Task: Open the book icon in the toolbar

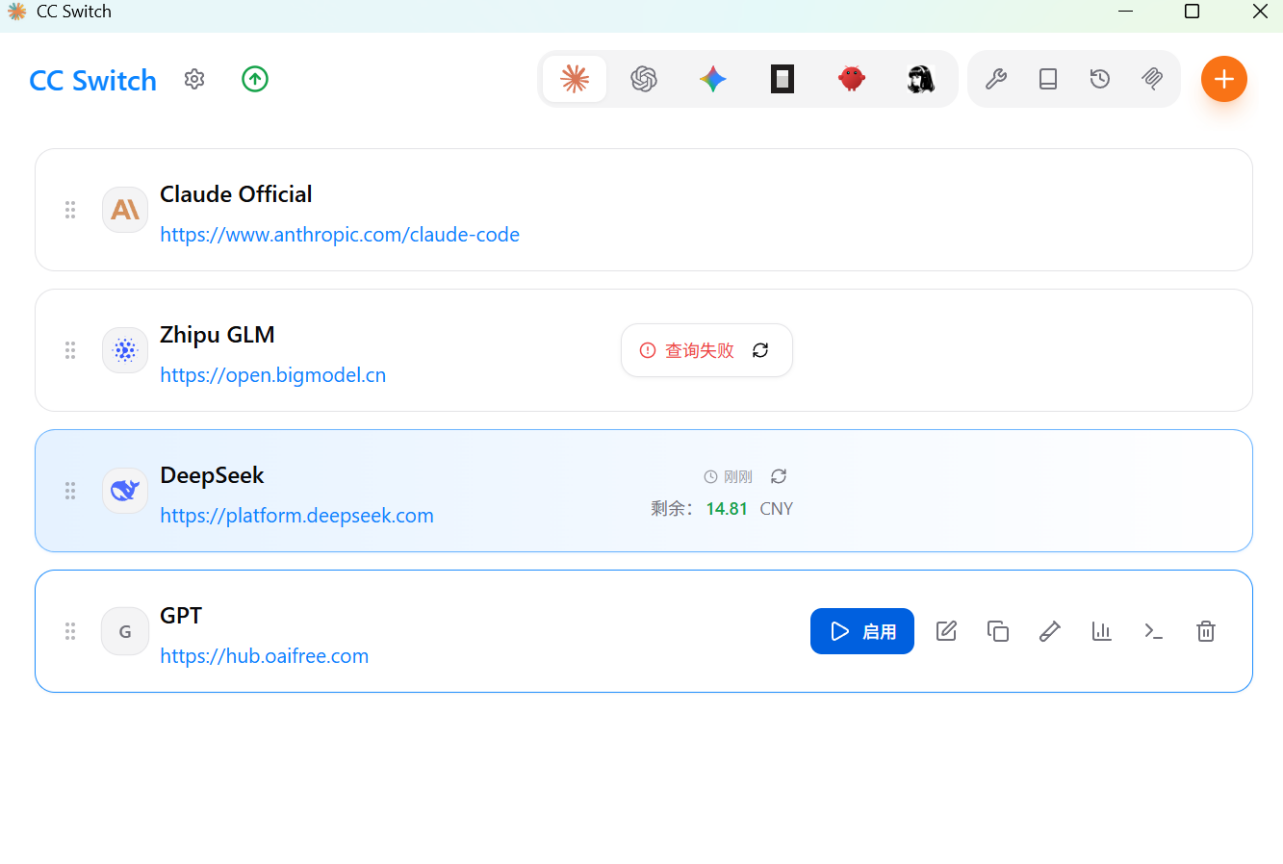Action: click(x=1048, y=79)
